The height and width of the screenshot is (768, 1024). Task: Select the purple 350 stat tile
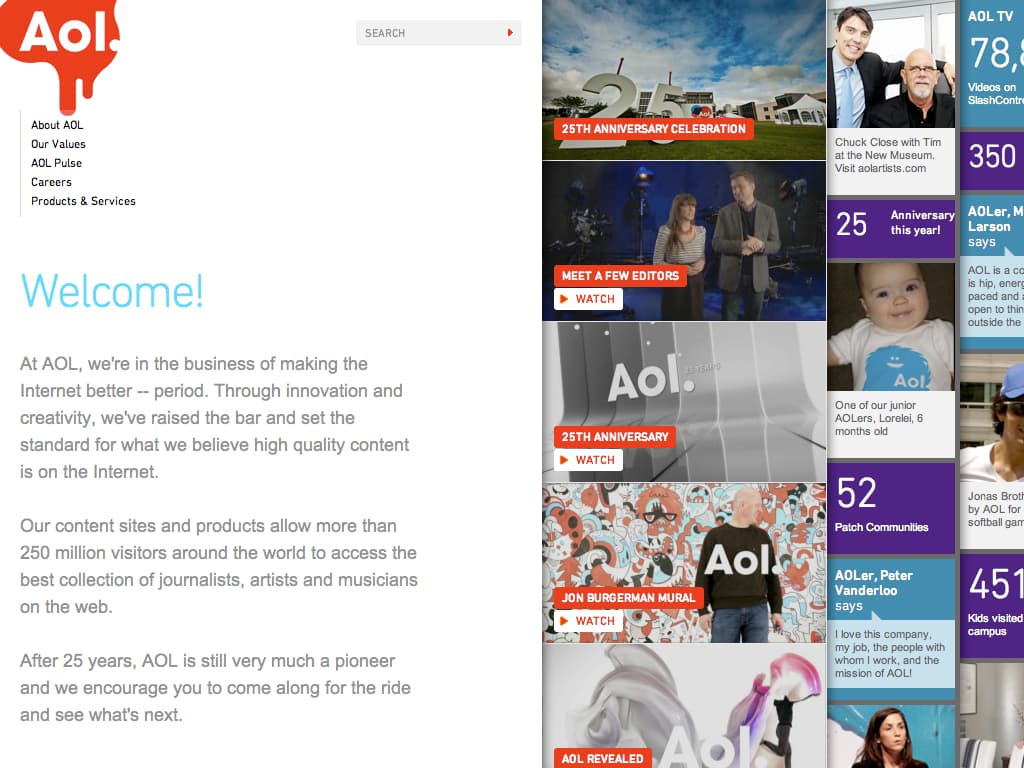point(992,161)
